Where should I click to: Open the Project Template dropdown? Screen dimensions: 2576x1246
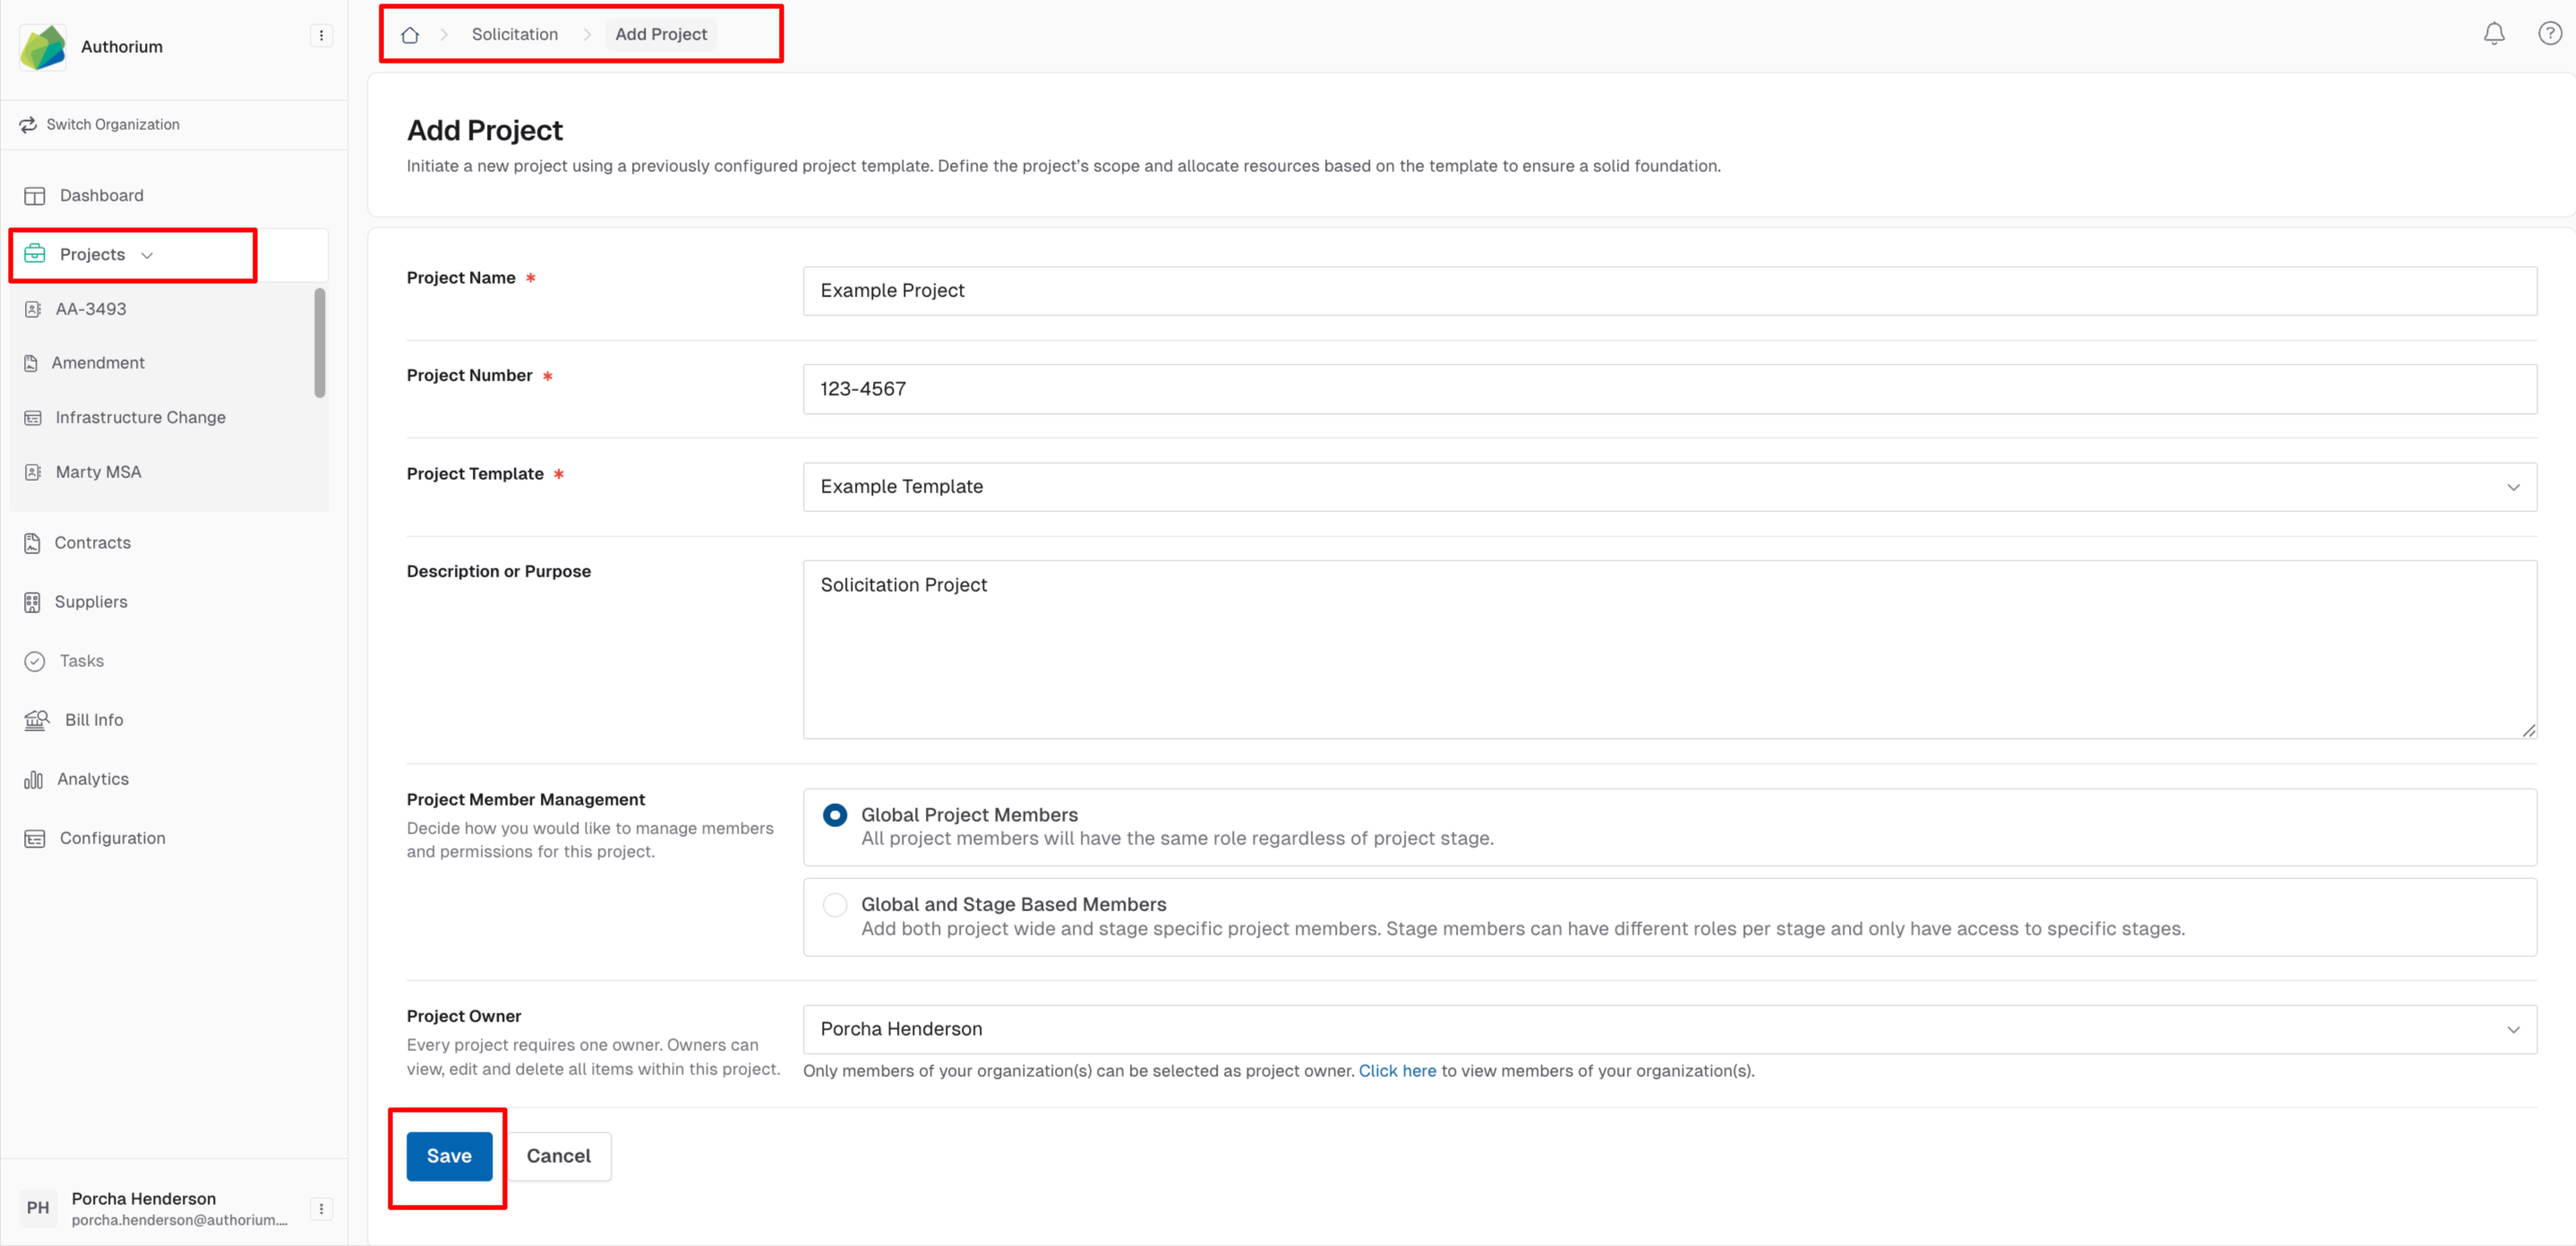coord(1669,487)
